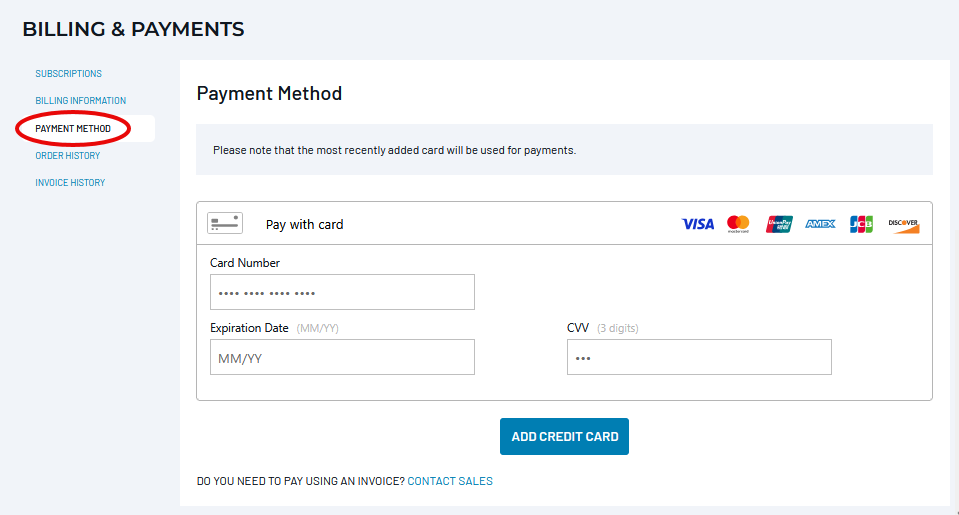Click the Mastercard logo
This screenshot has height=515, width=959.
coord(738,224)
